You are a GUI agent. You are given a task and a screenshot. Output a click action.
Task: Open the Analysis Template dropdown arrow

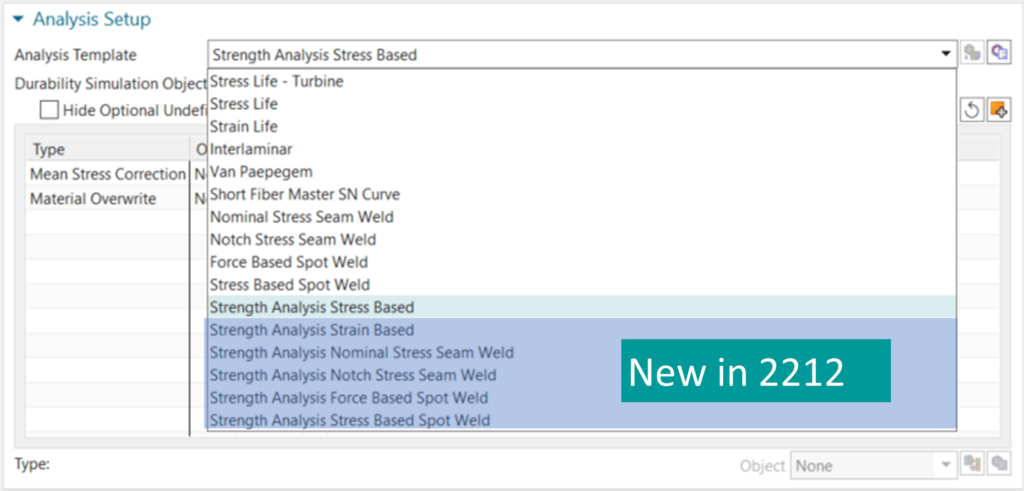pos(946,55)
